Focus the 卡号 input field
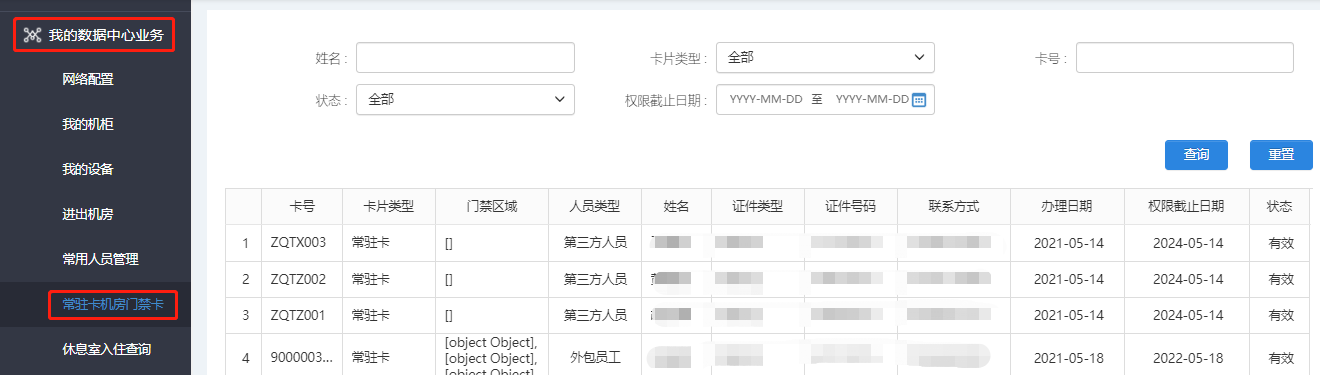The image size is (1320, 375). click(x=1185, y=58)
